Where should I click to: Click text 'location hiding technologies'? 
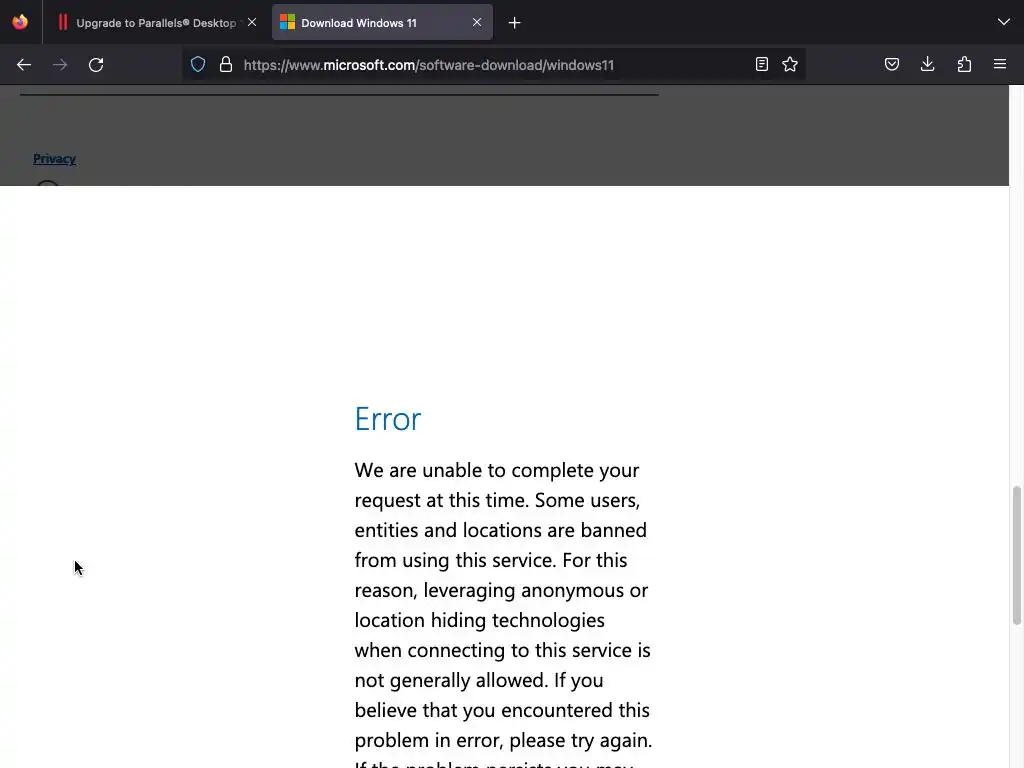pos(479,620)
